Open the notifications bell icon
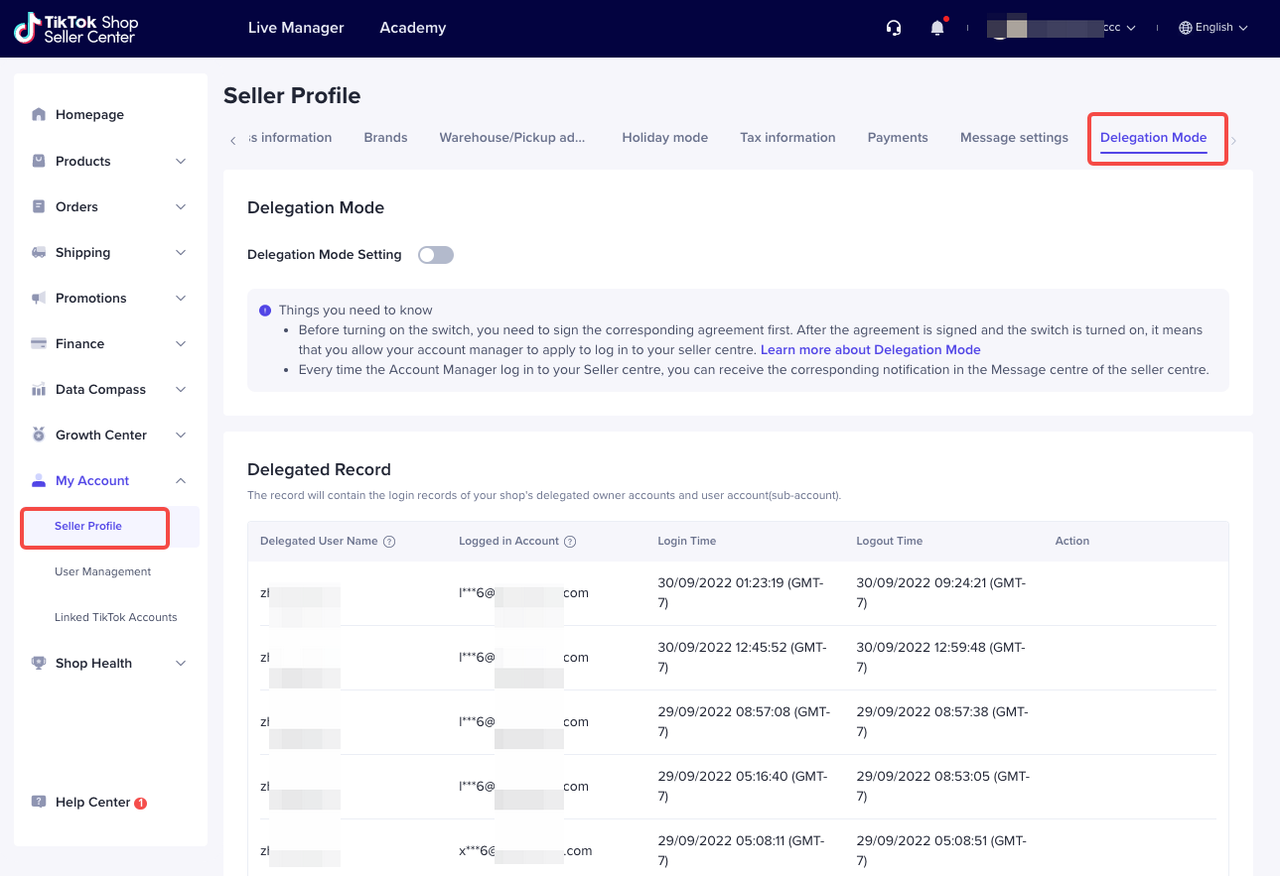This screenshot has width=1280, height=876. pos(937,28)
